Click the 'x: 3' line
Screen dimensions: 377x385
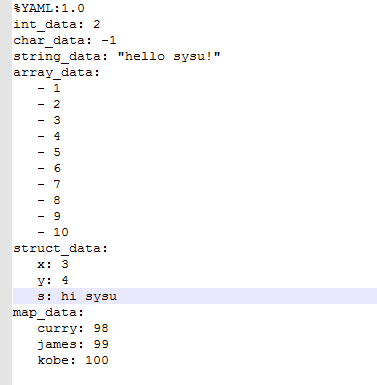(x=53, y=264)
